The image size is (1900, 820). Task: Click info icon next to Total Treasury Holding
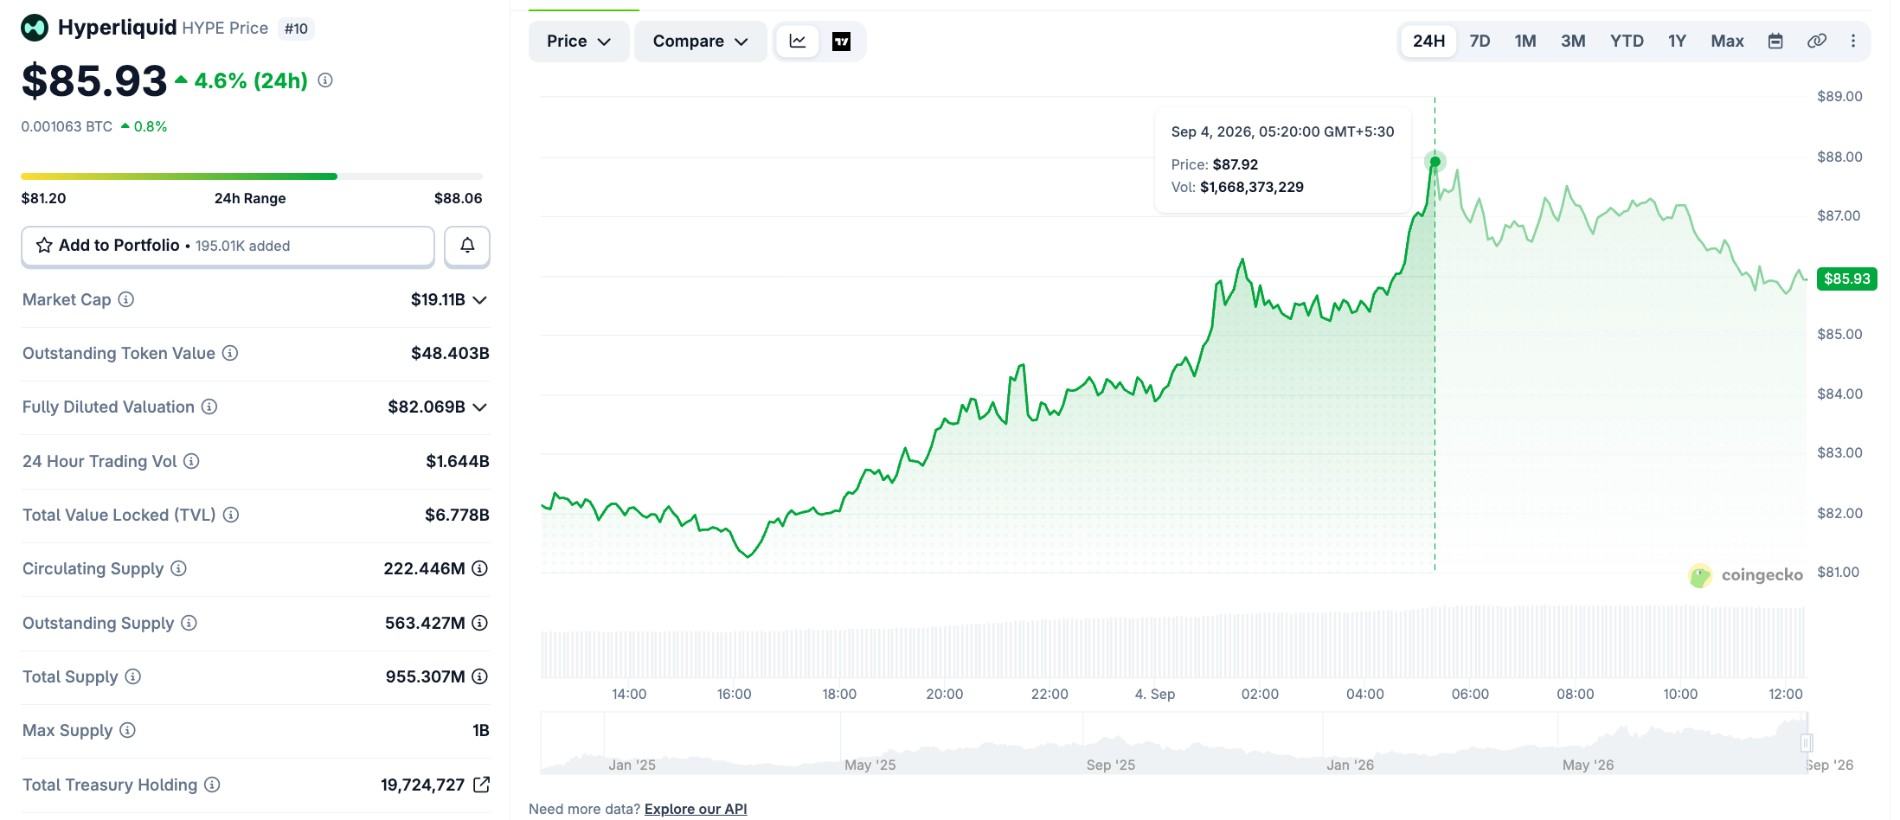point(212,785)
